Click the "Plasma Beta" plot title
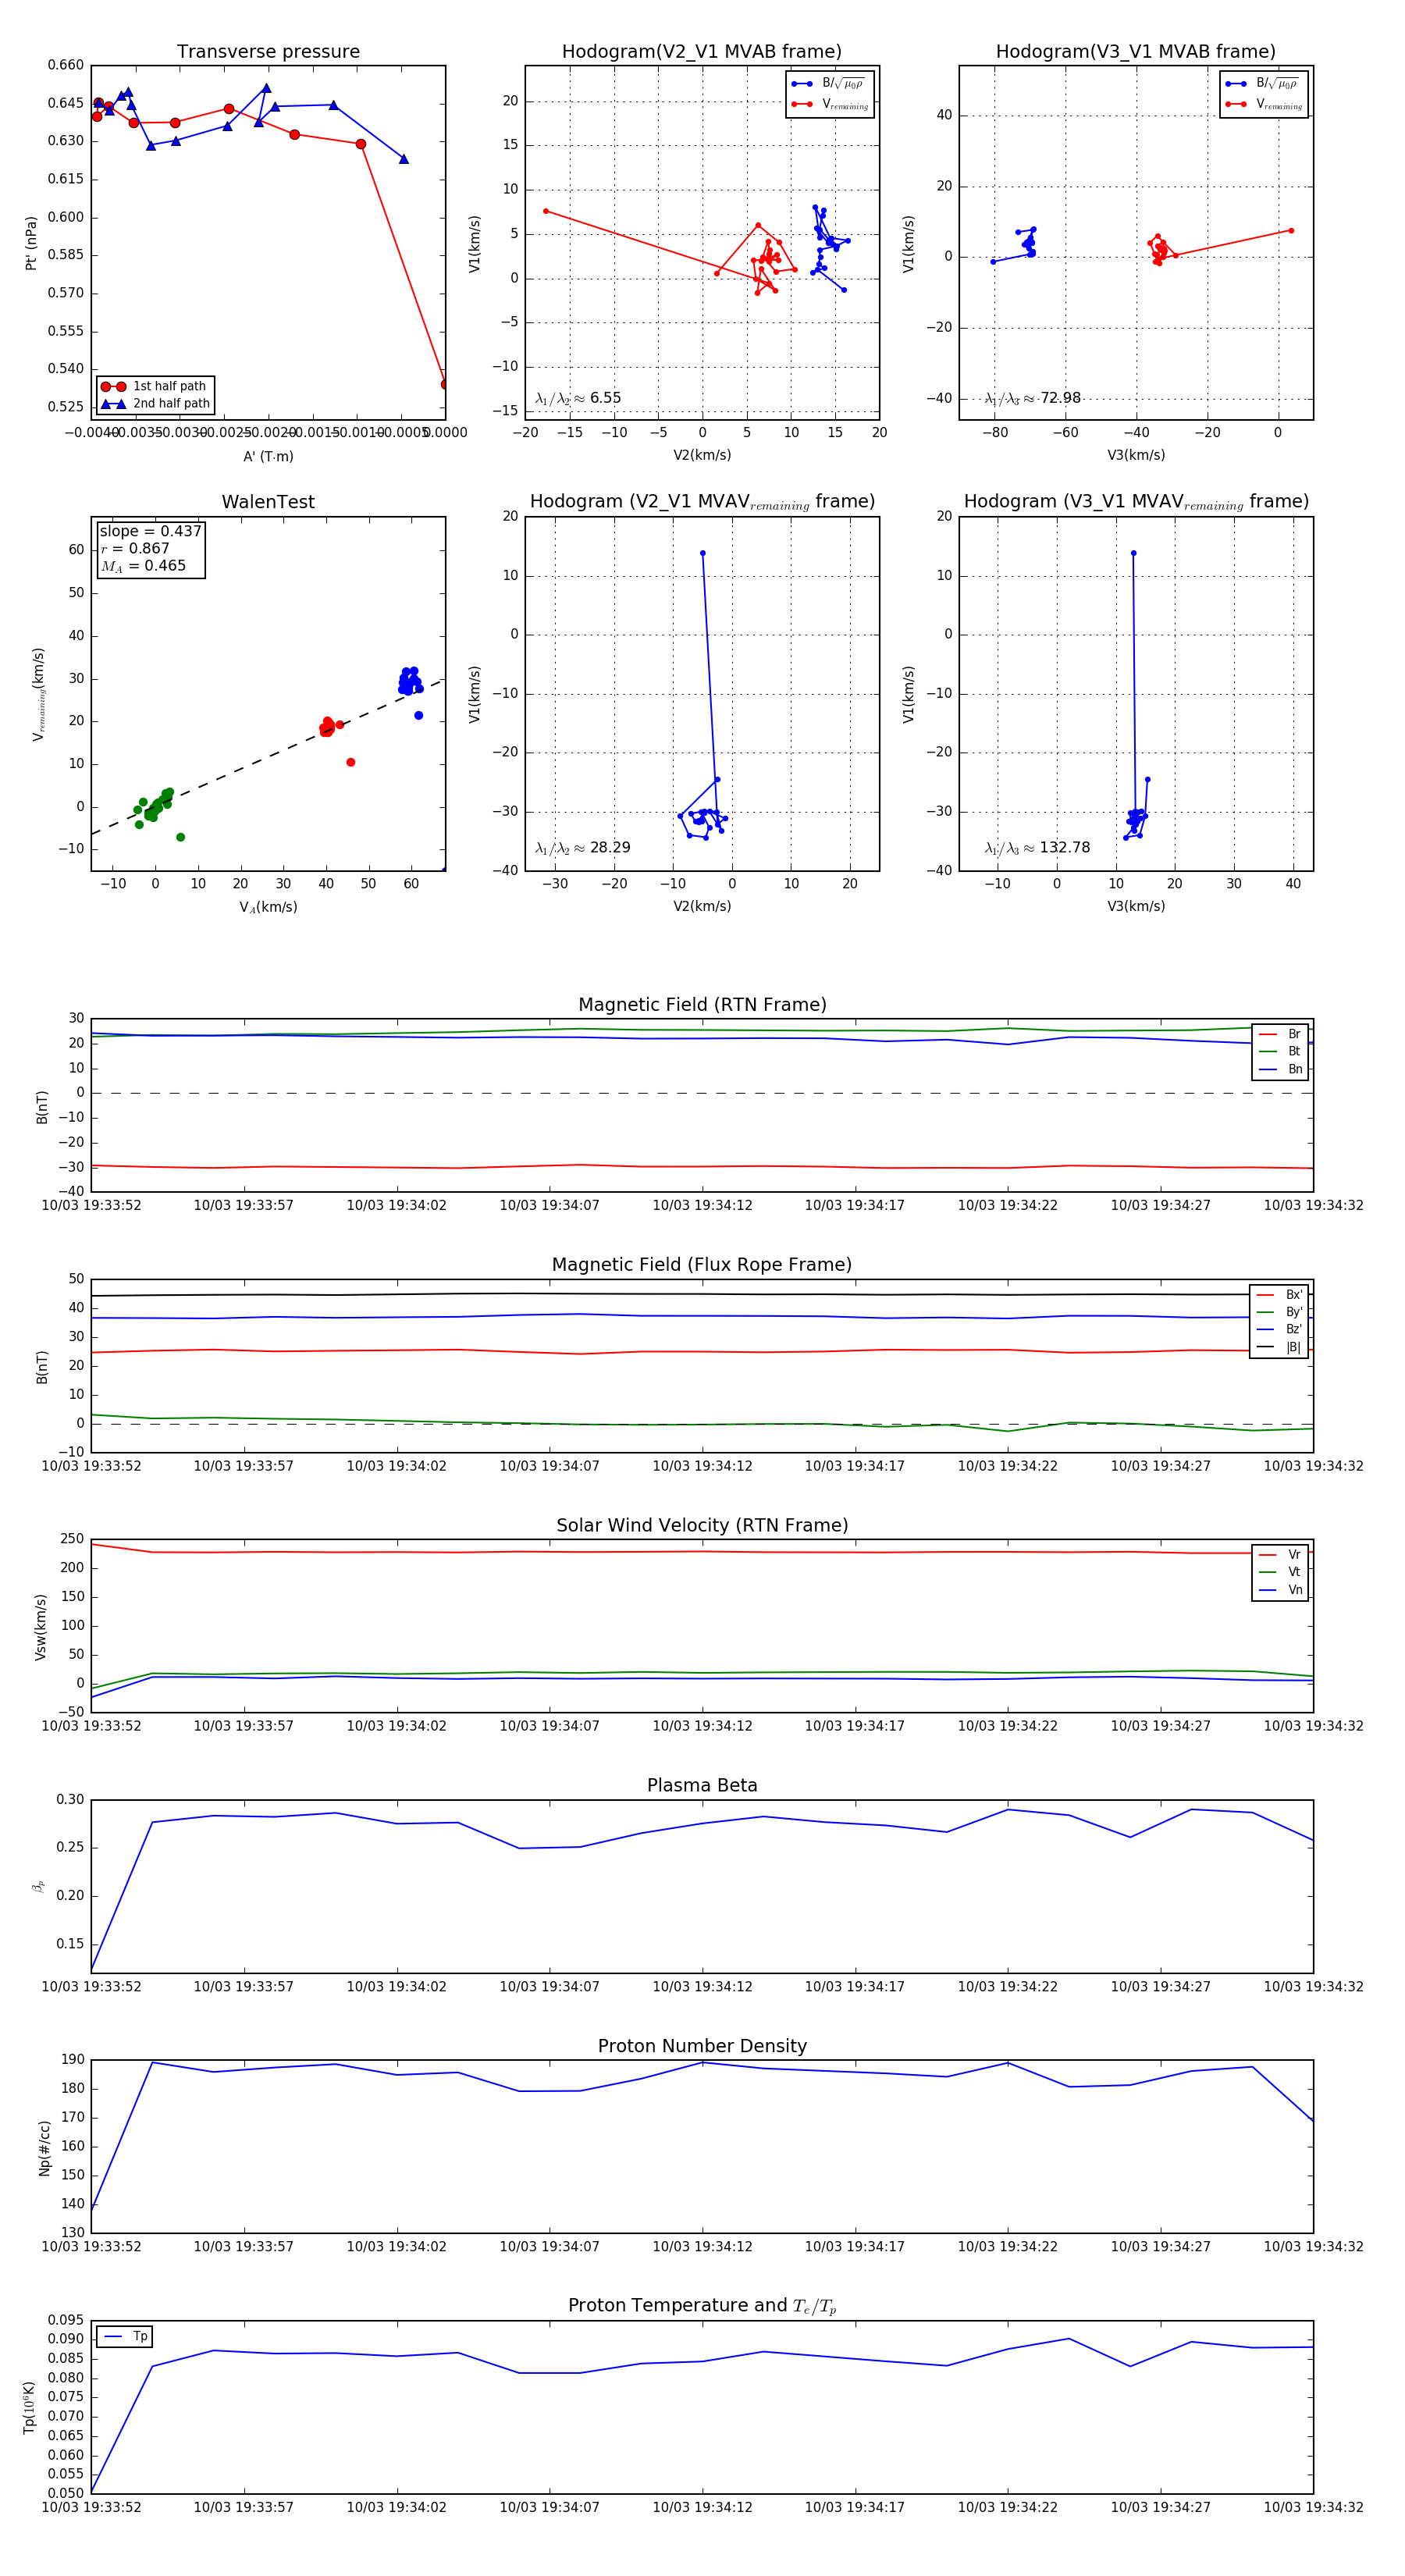Viewport: 1405px width, 2576px height. click(x=702, y=1786)
